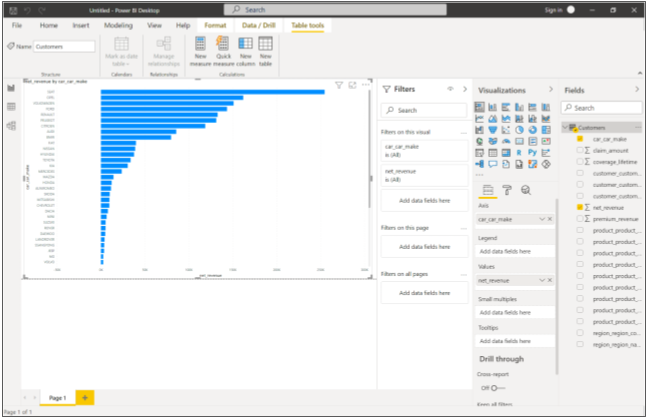Open the Data / Drill ribbon tab
The width and height of the screenshot is (648, 419).
pyautogui.click(x=259, y=25)
